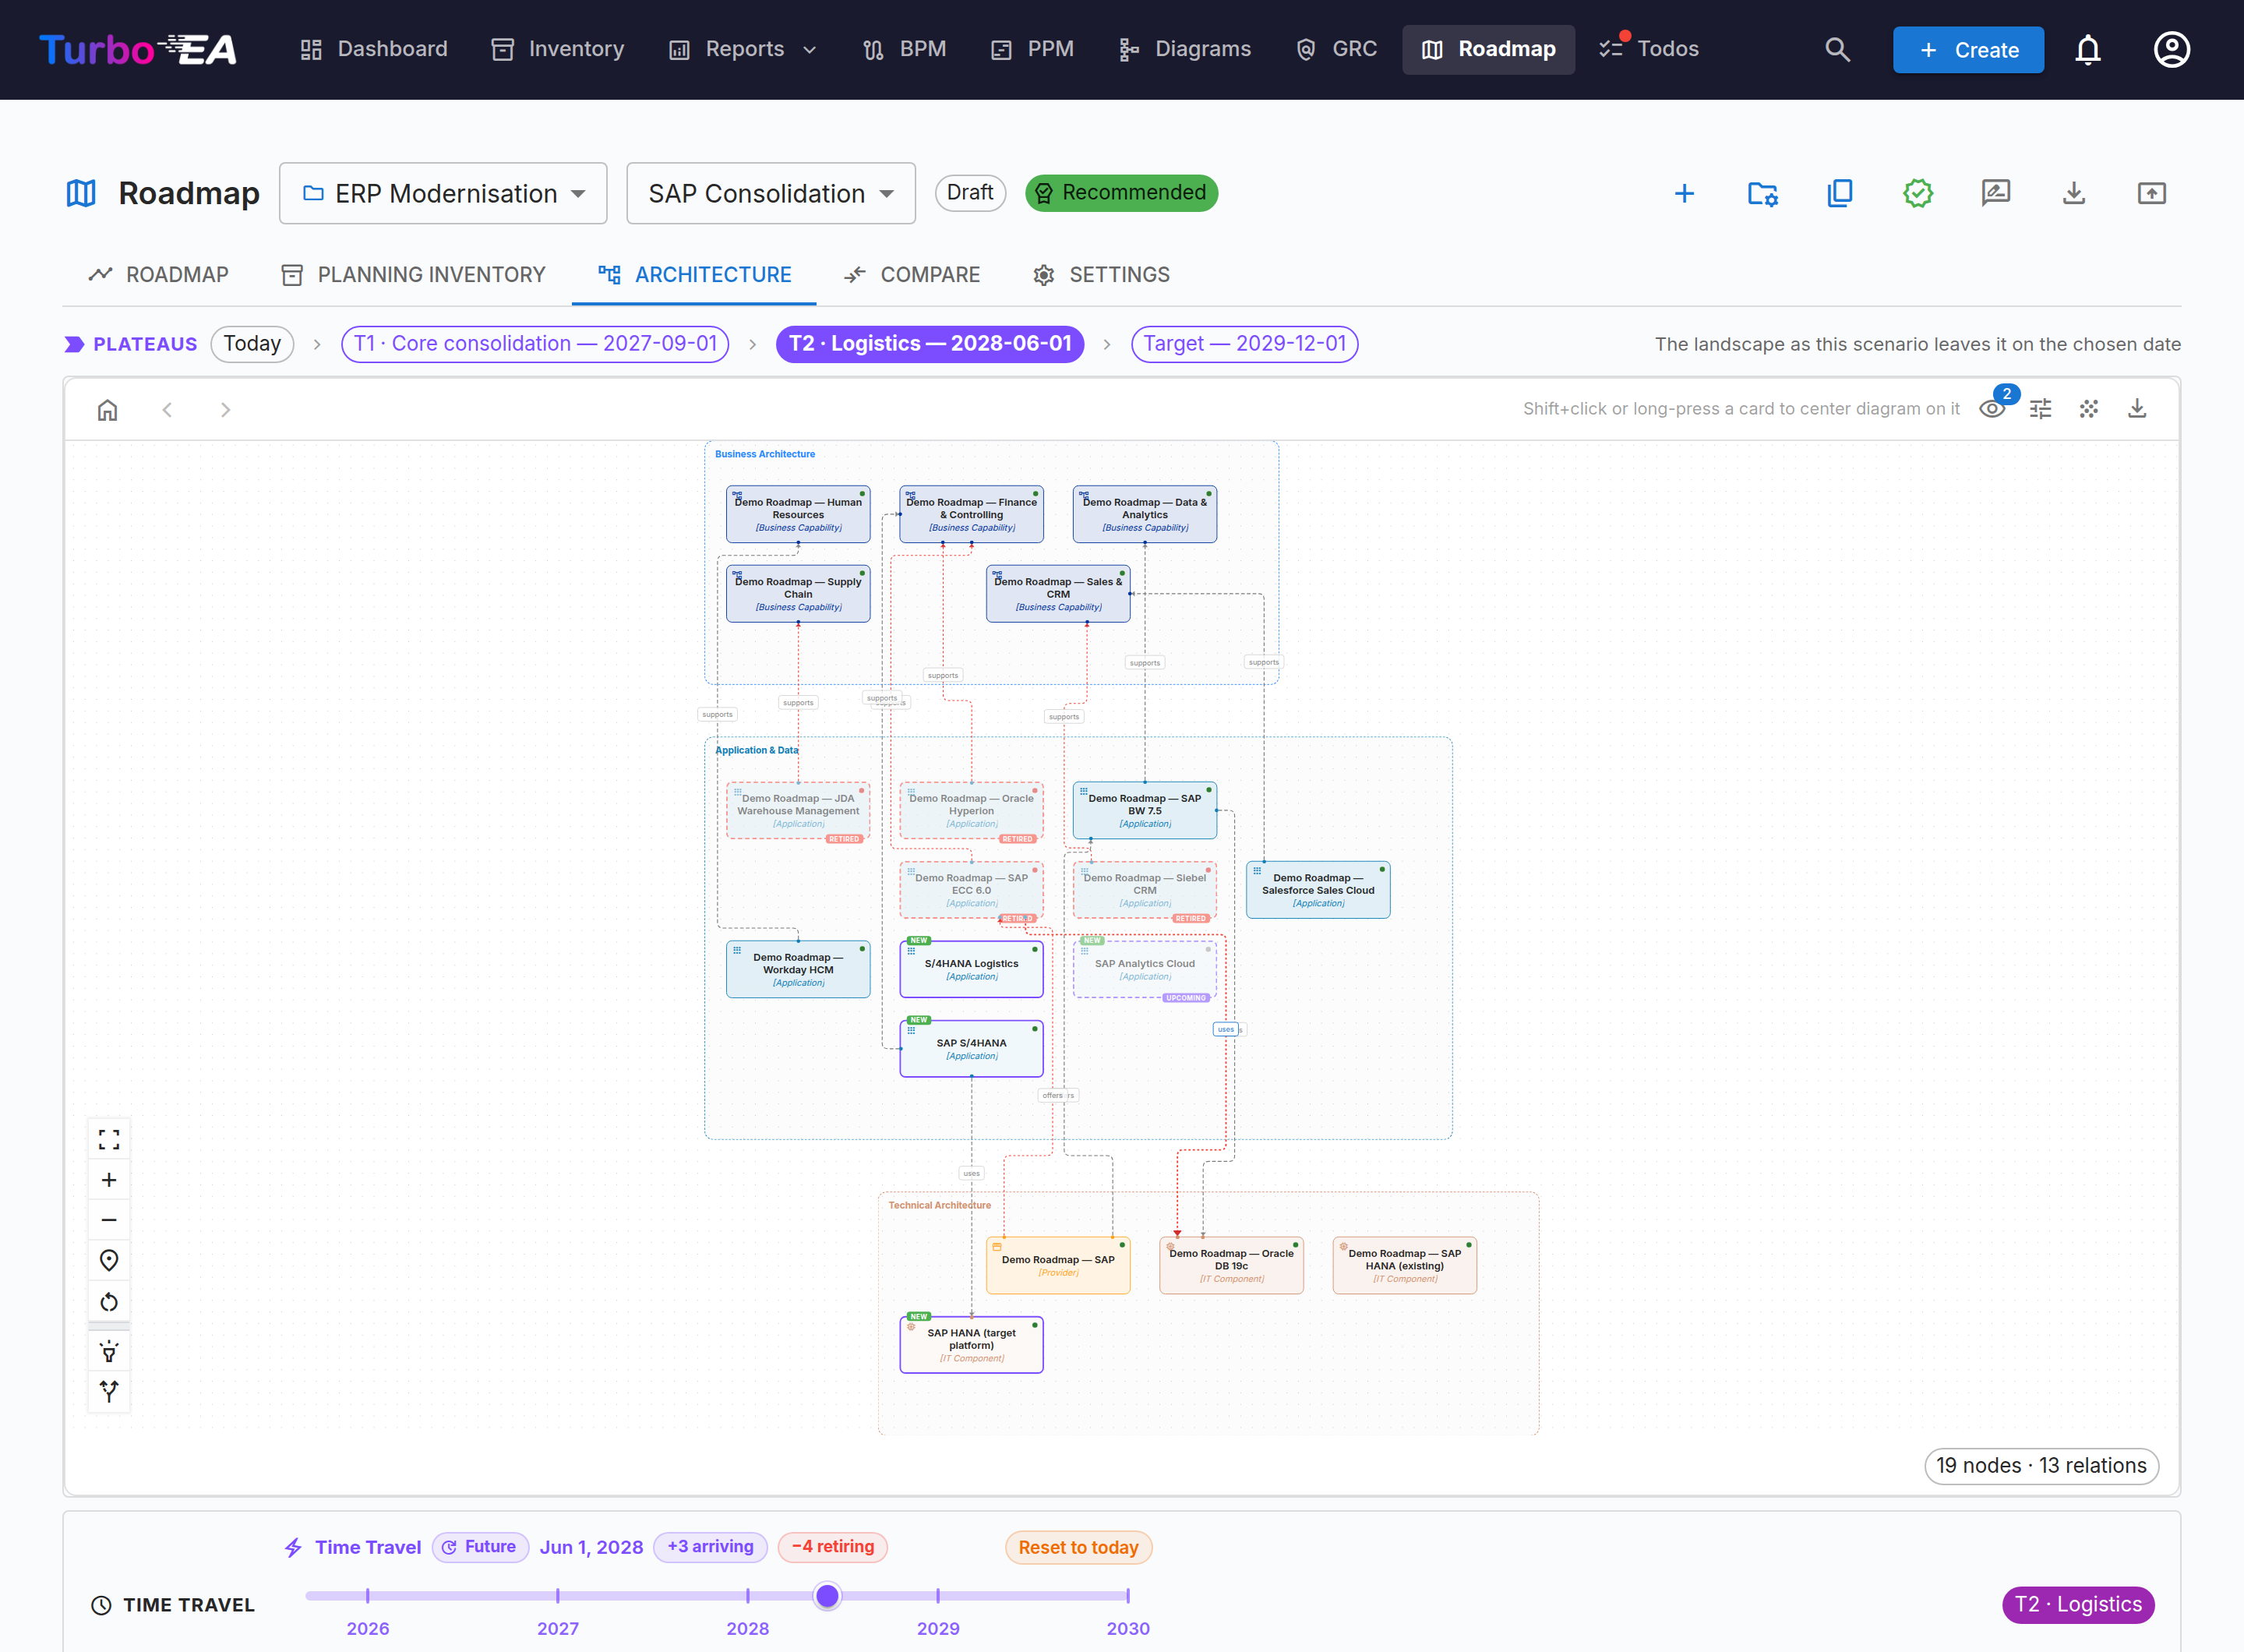Click the fit-to-screen brackets icon
Screen dimensions: 2244x1652
point(109,1139)
